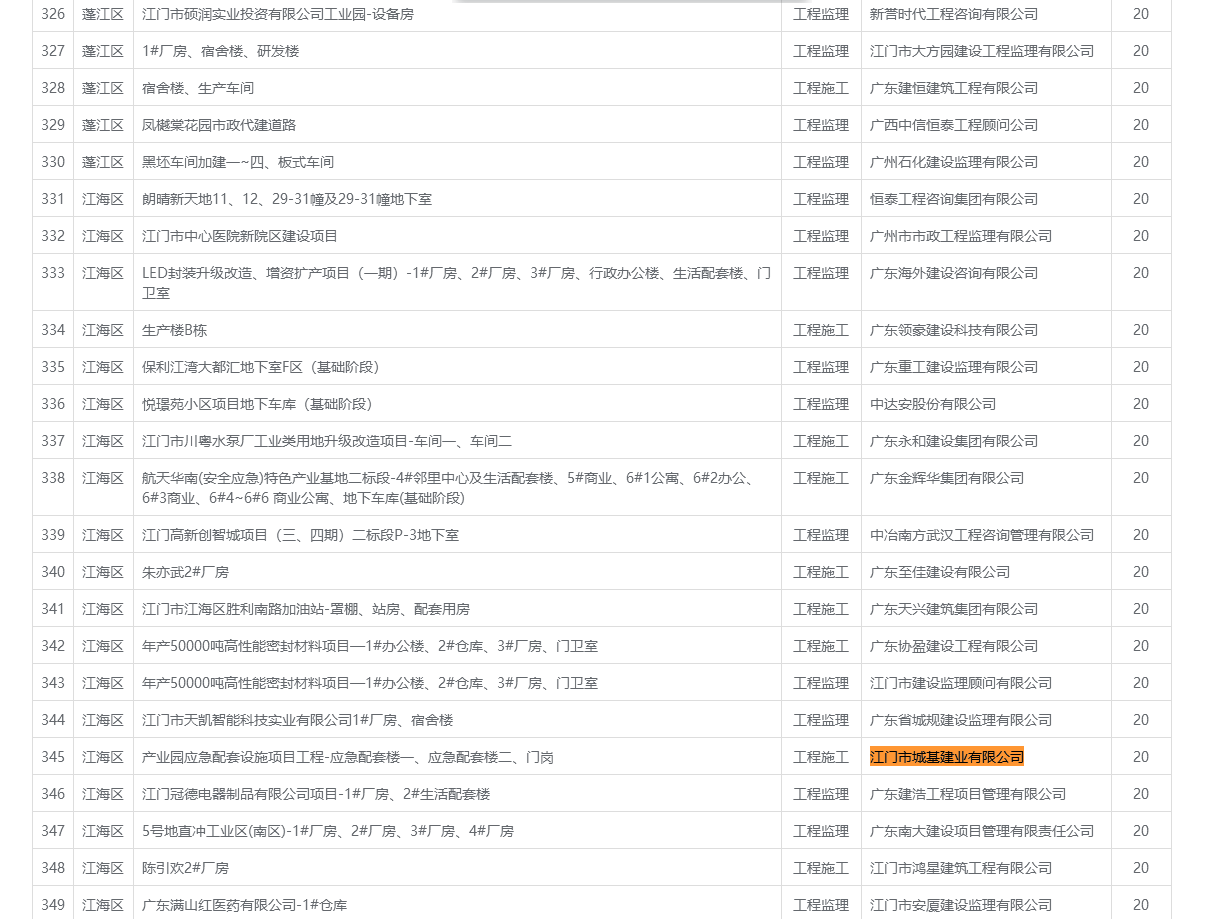Click project 江门市川粤水泵厂工业类用地升级改造项目
This screenshot has width=1223, height=919.
pyautogui.click(x=327, y=441)
